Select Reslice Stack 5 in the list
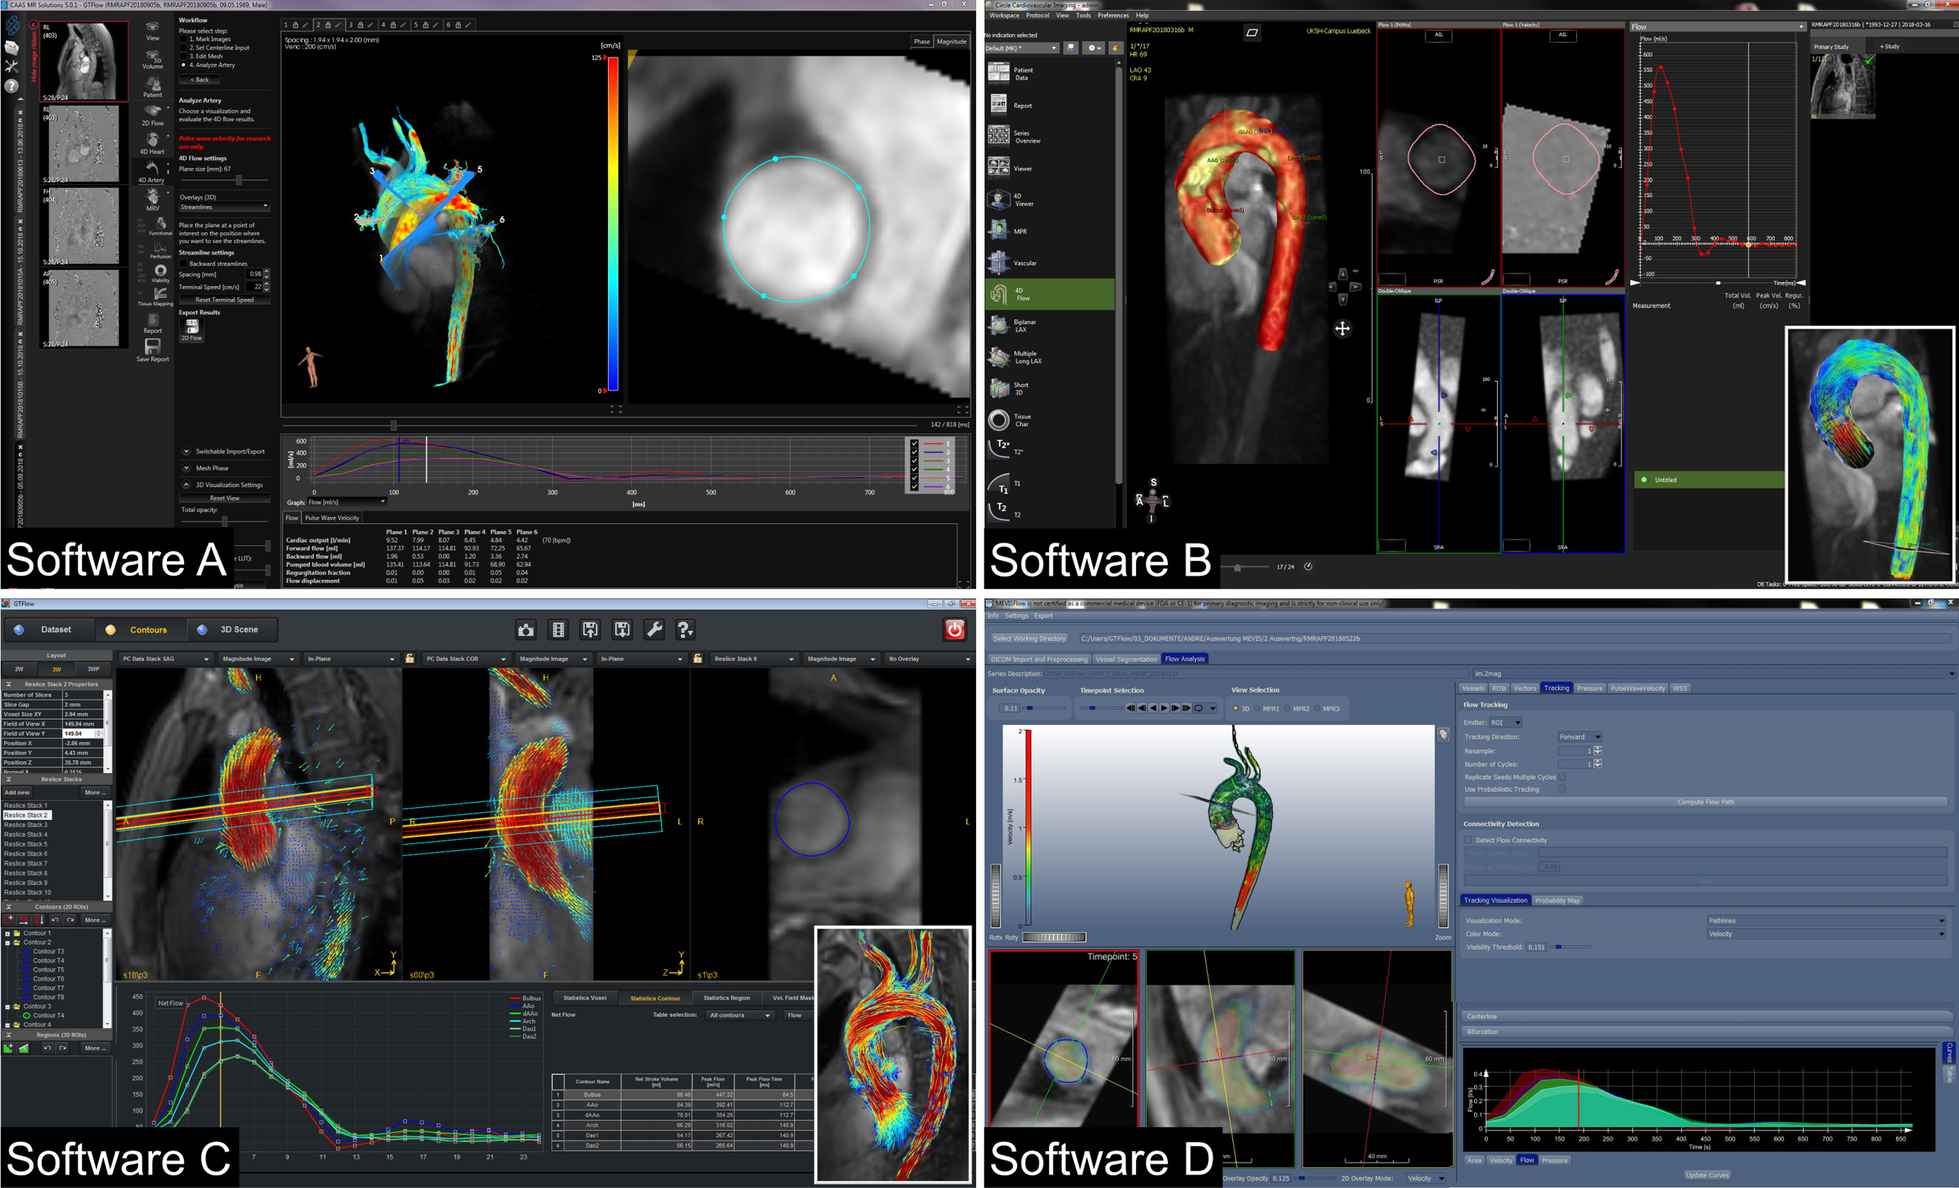The width and height of the screenshot is (1959, 1188). point(26,844)
